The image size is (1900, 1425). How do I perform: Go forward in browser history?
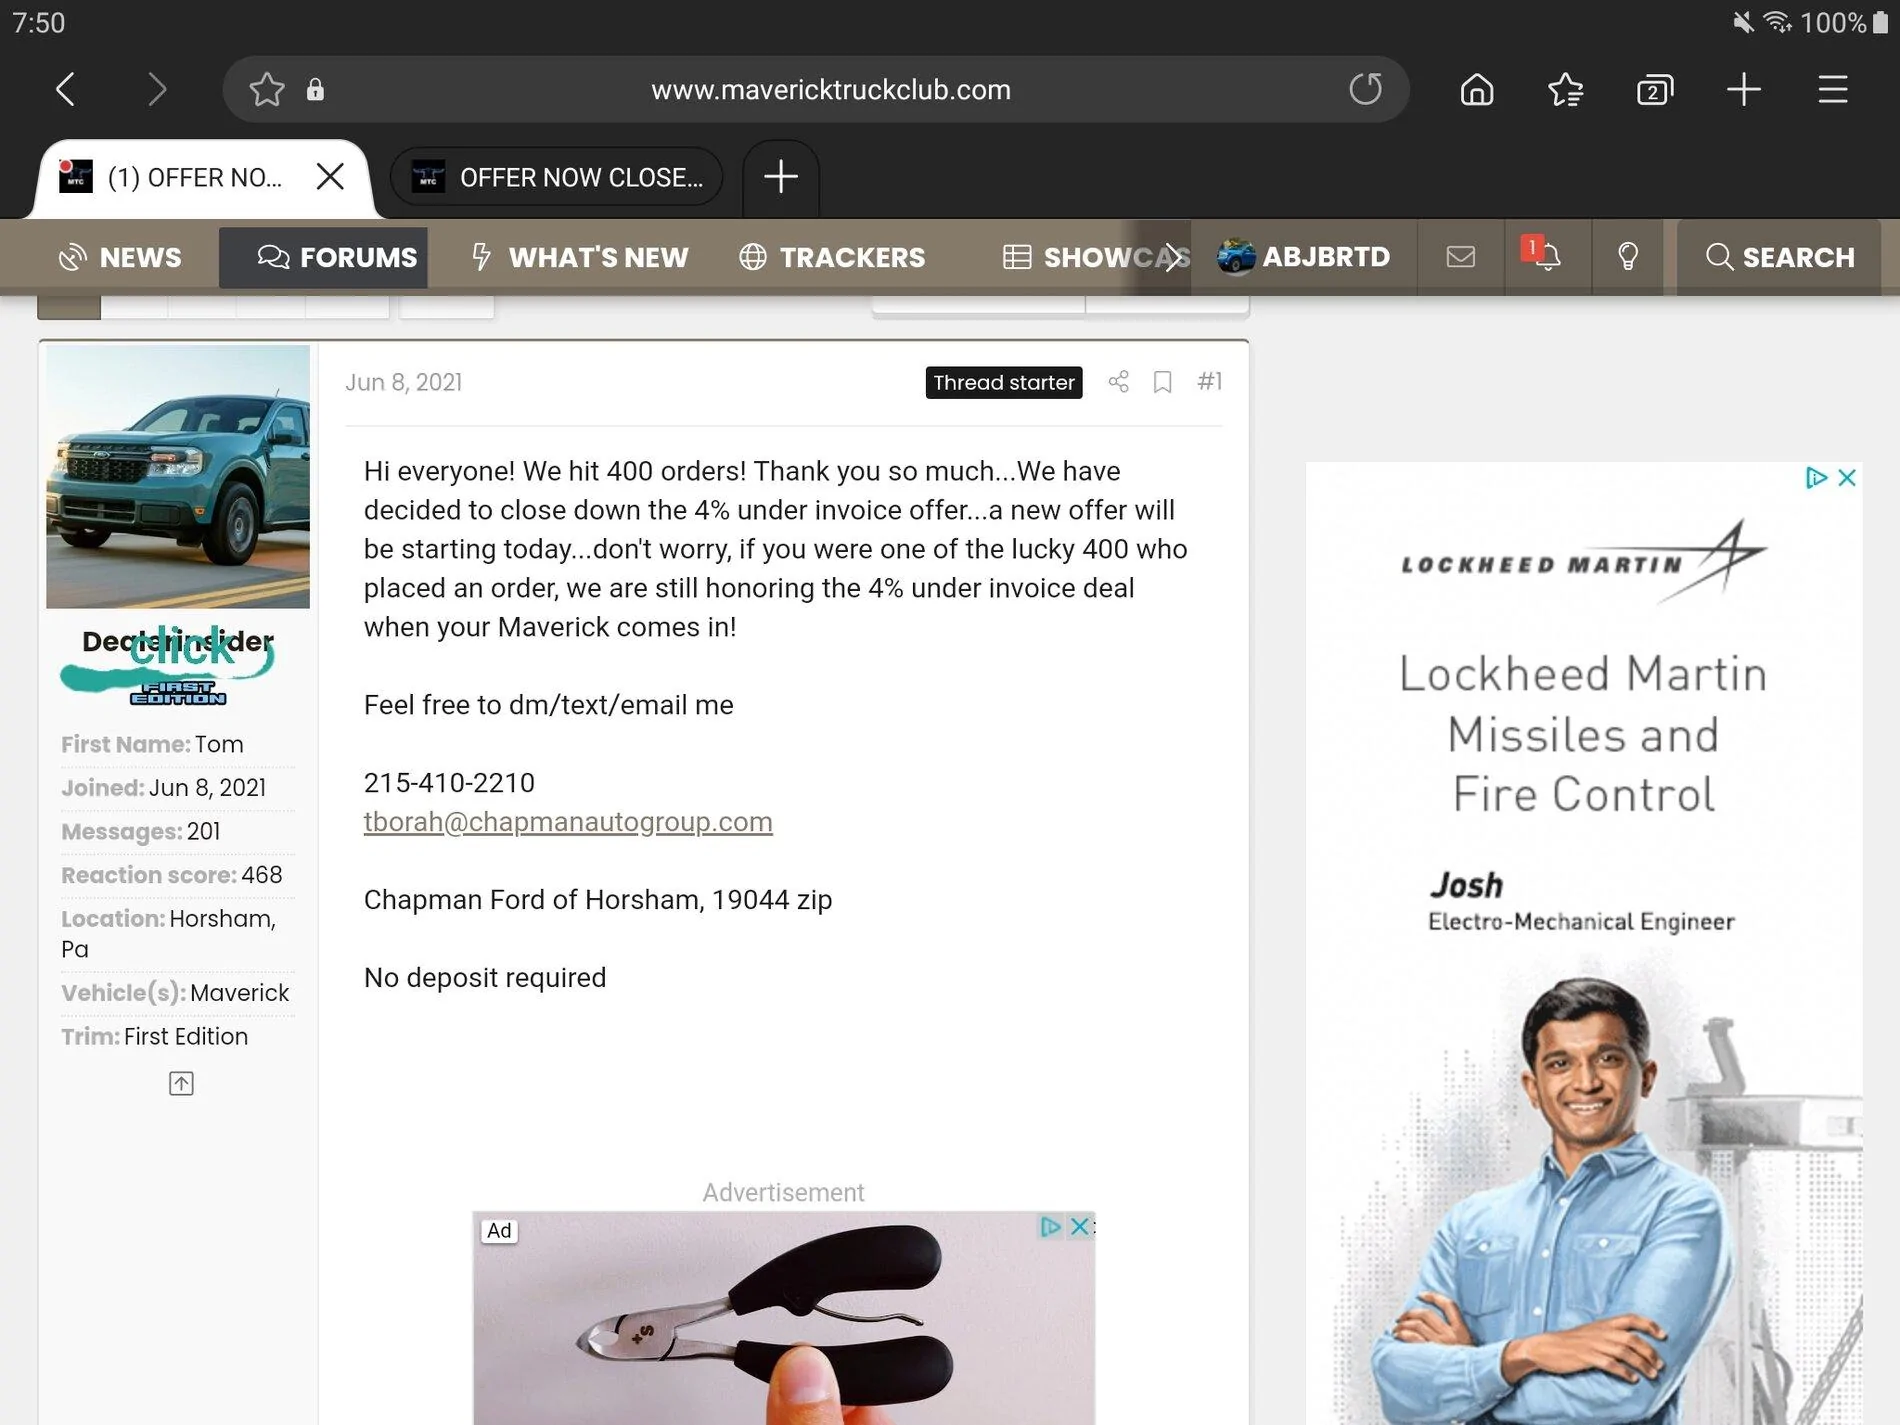click(x=156, y=90)
